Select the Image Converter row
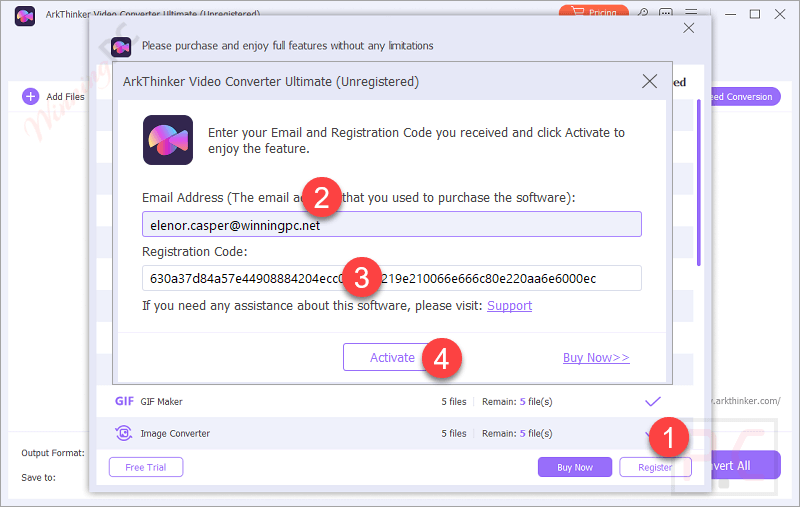 (394, 434)
